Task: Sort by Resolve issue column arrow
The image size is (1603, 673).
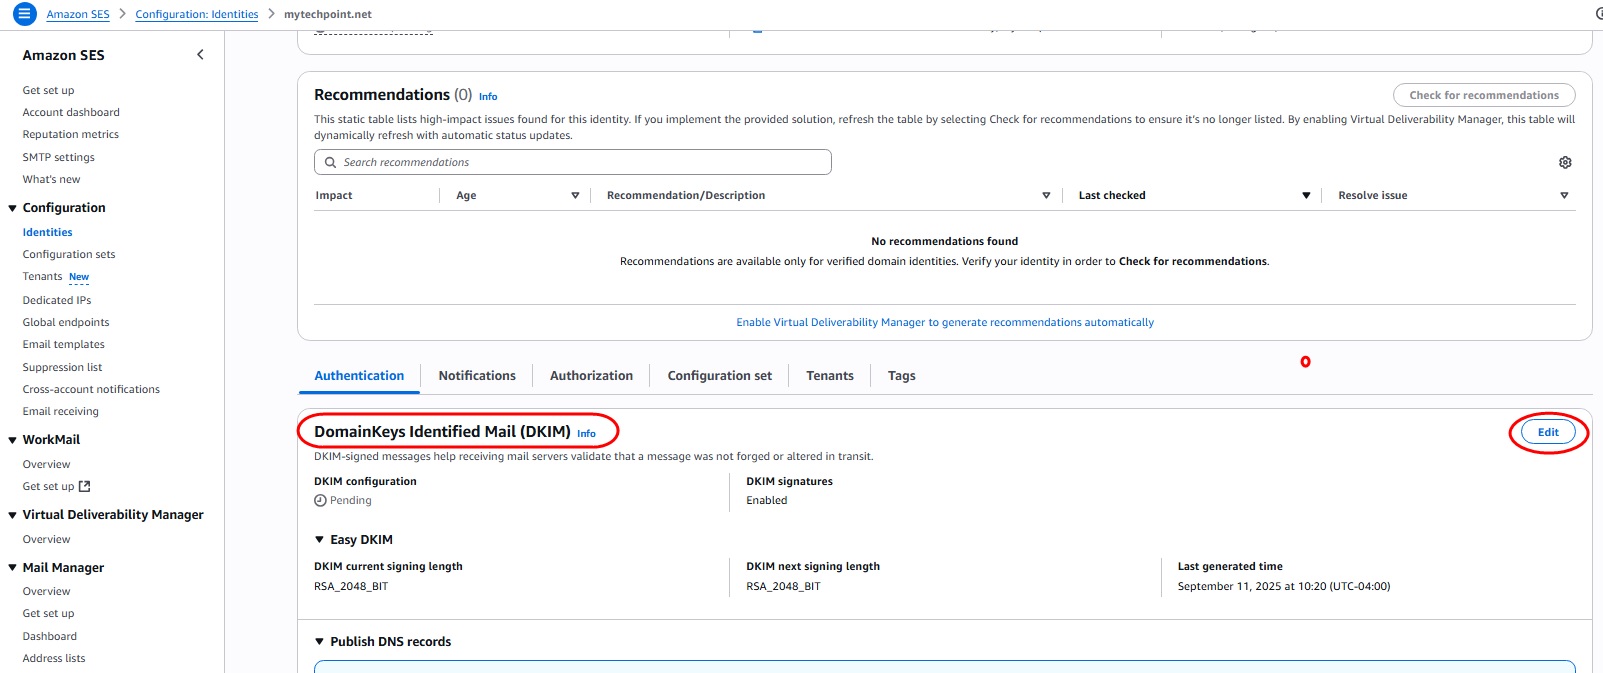Action: pyautogui.click(x=1564, y=196)
